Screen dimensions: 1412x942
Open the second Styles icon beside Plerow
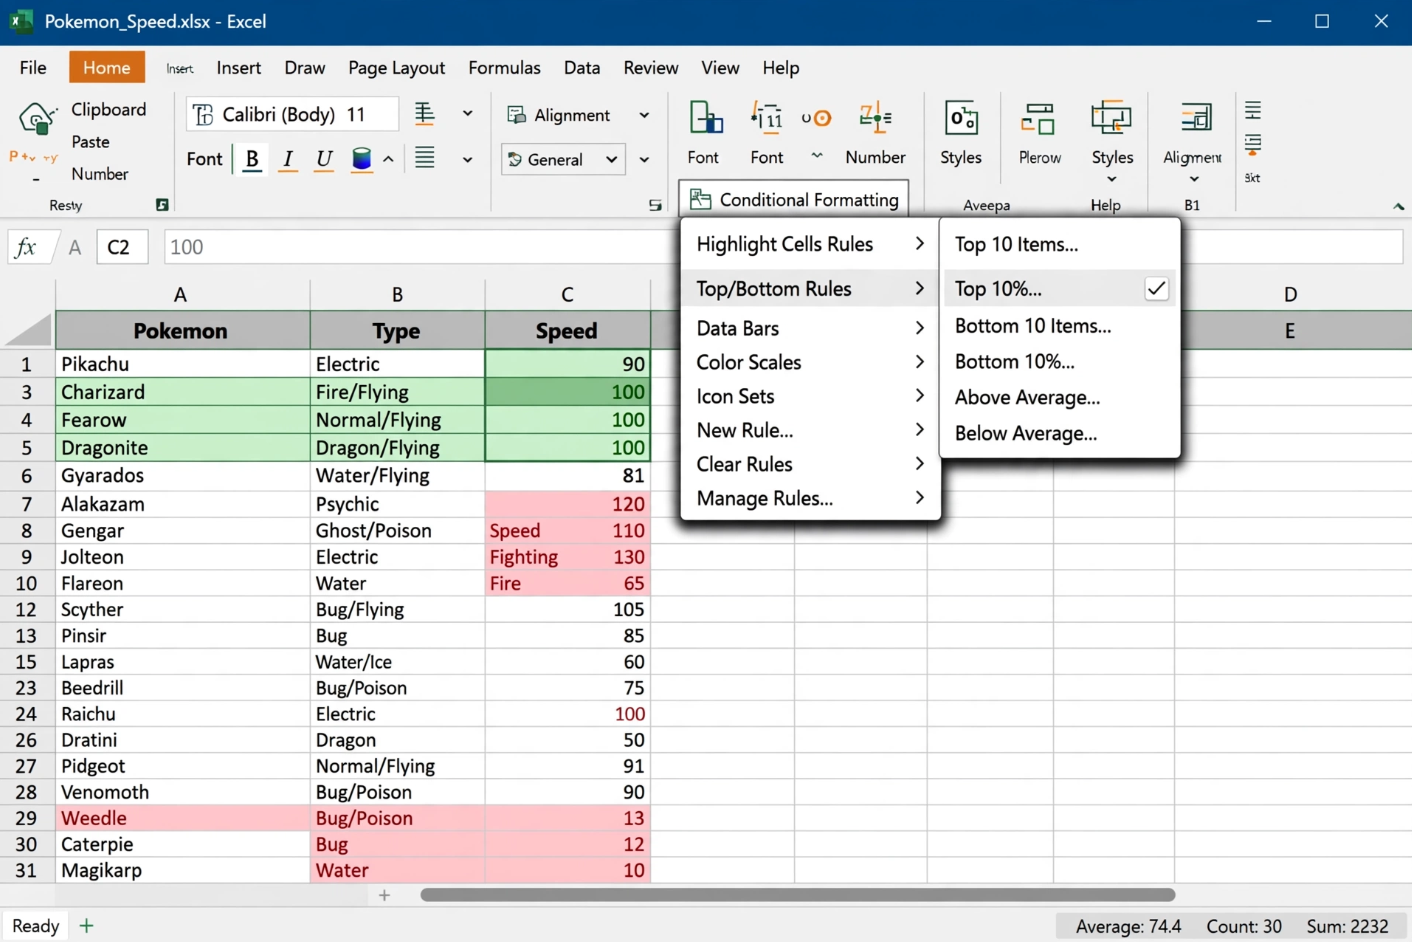tap(1111, 118)
